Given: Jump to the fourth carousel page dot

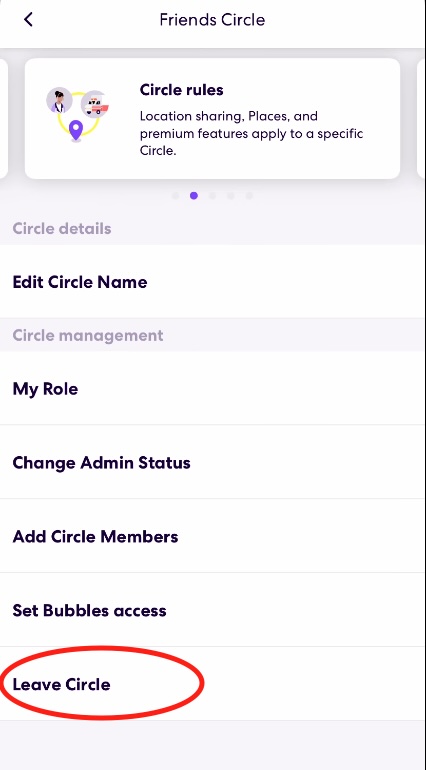Looking at the screenshot, I should pyautogui.click(x=231, y=196).
